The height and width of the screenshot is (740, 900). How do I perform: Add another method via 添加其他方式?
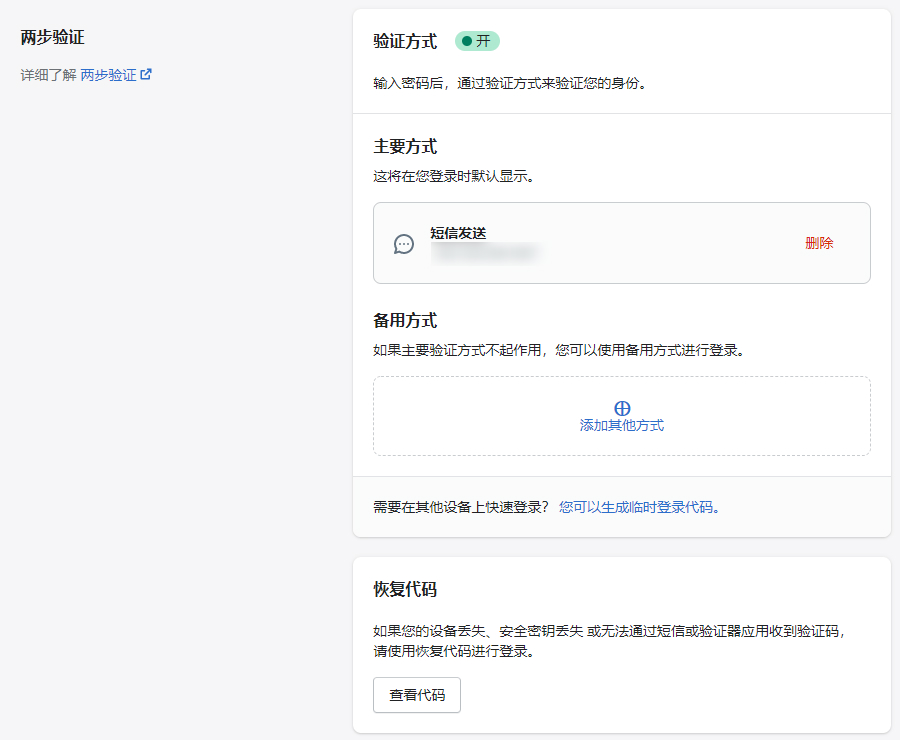[x=622, y=425]
